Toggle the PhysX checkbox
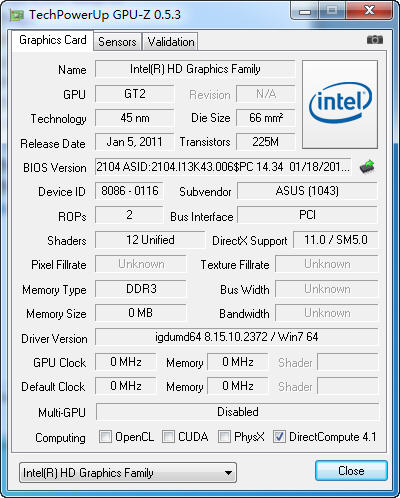This screenshot has height=498, width=400. (x=224, y=436)
